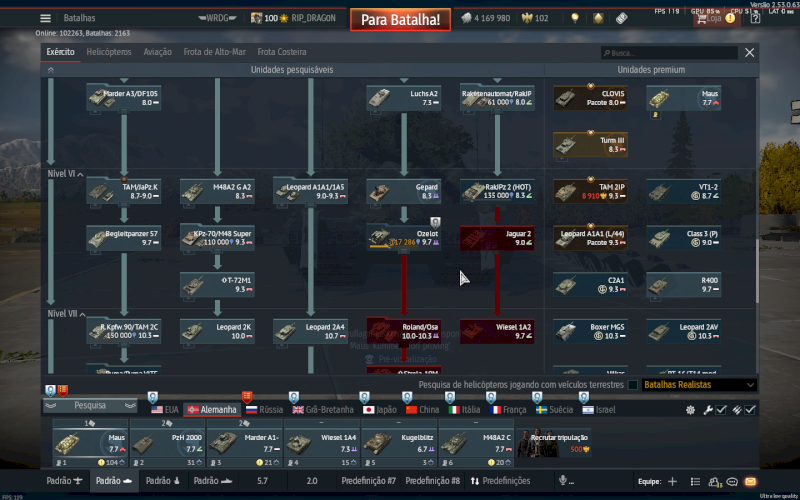Screen dimensions: 800x500
Task: Open the gear settings icon near presets
Action: coord(690,410)
